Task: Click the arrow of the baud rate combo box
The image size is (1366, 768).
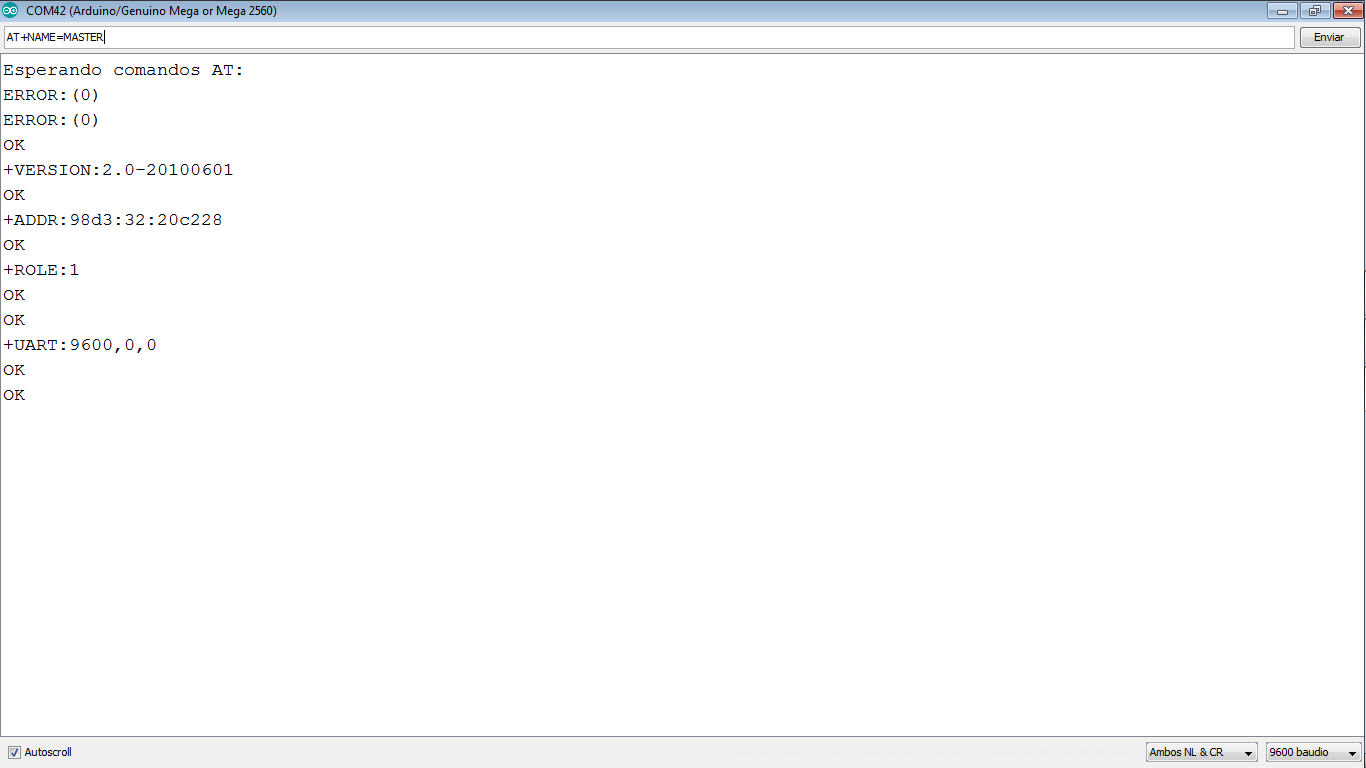Action: click(1353, 753)
